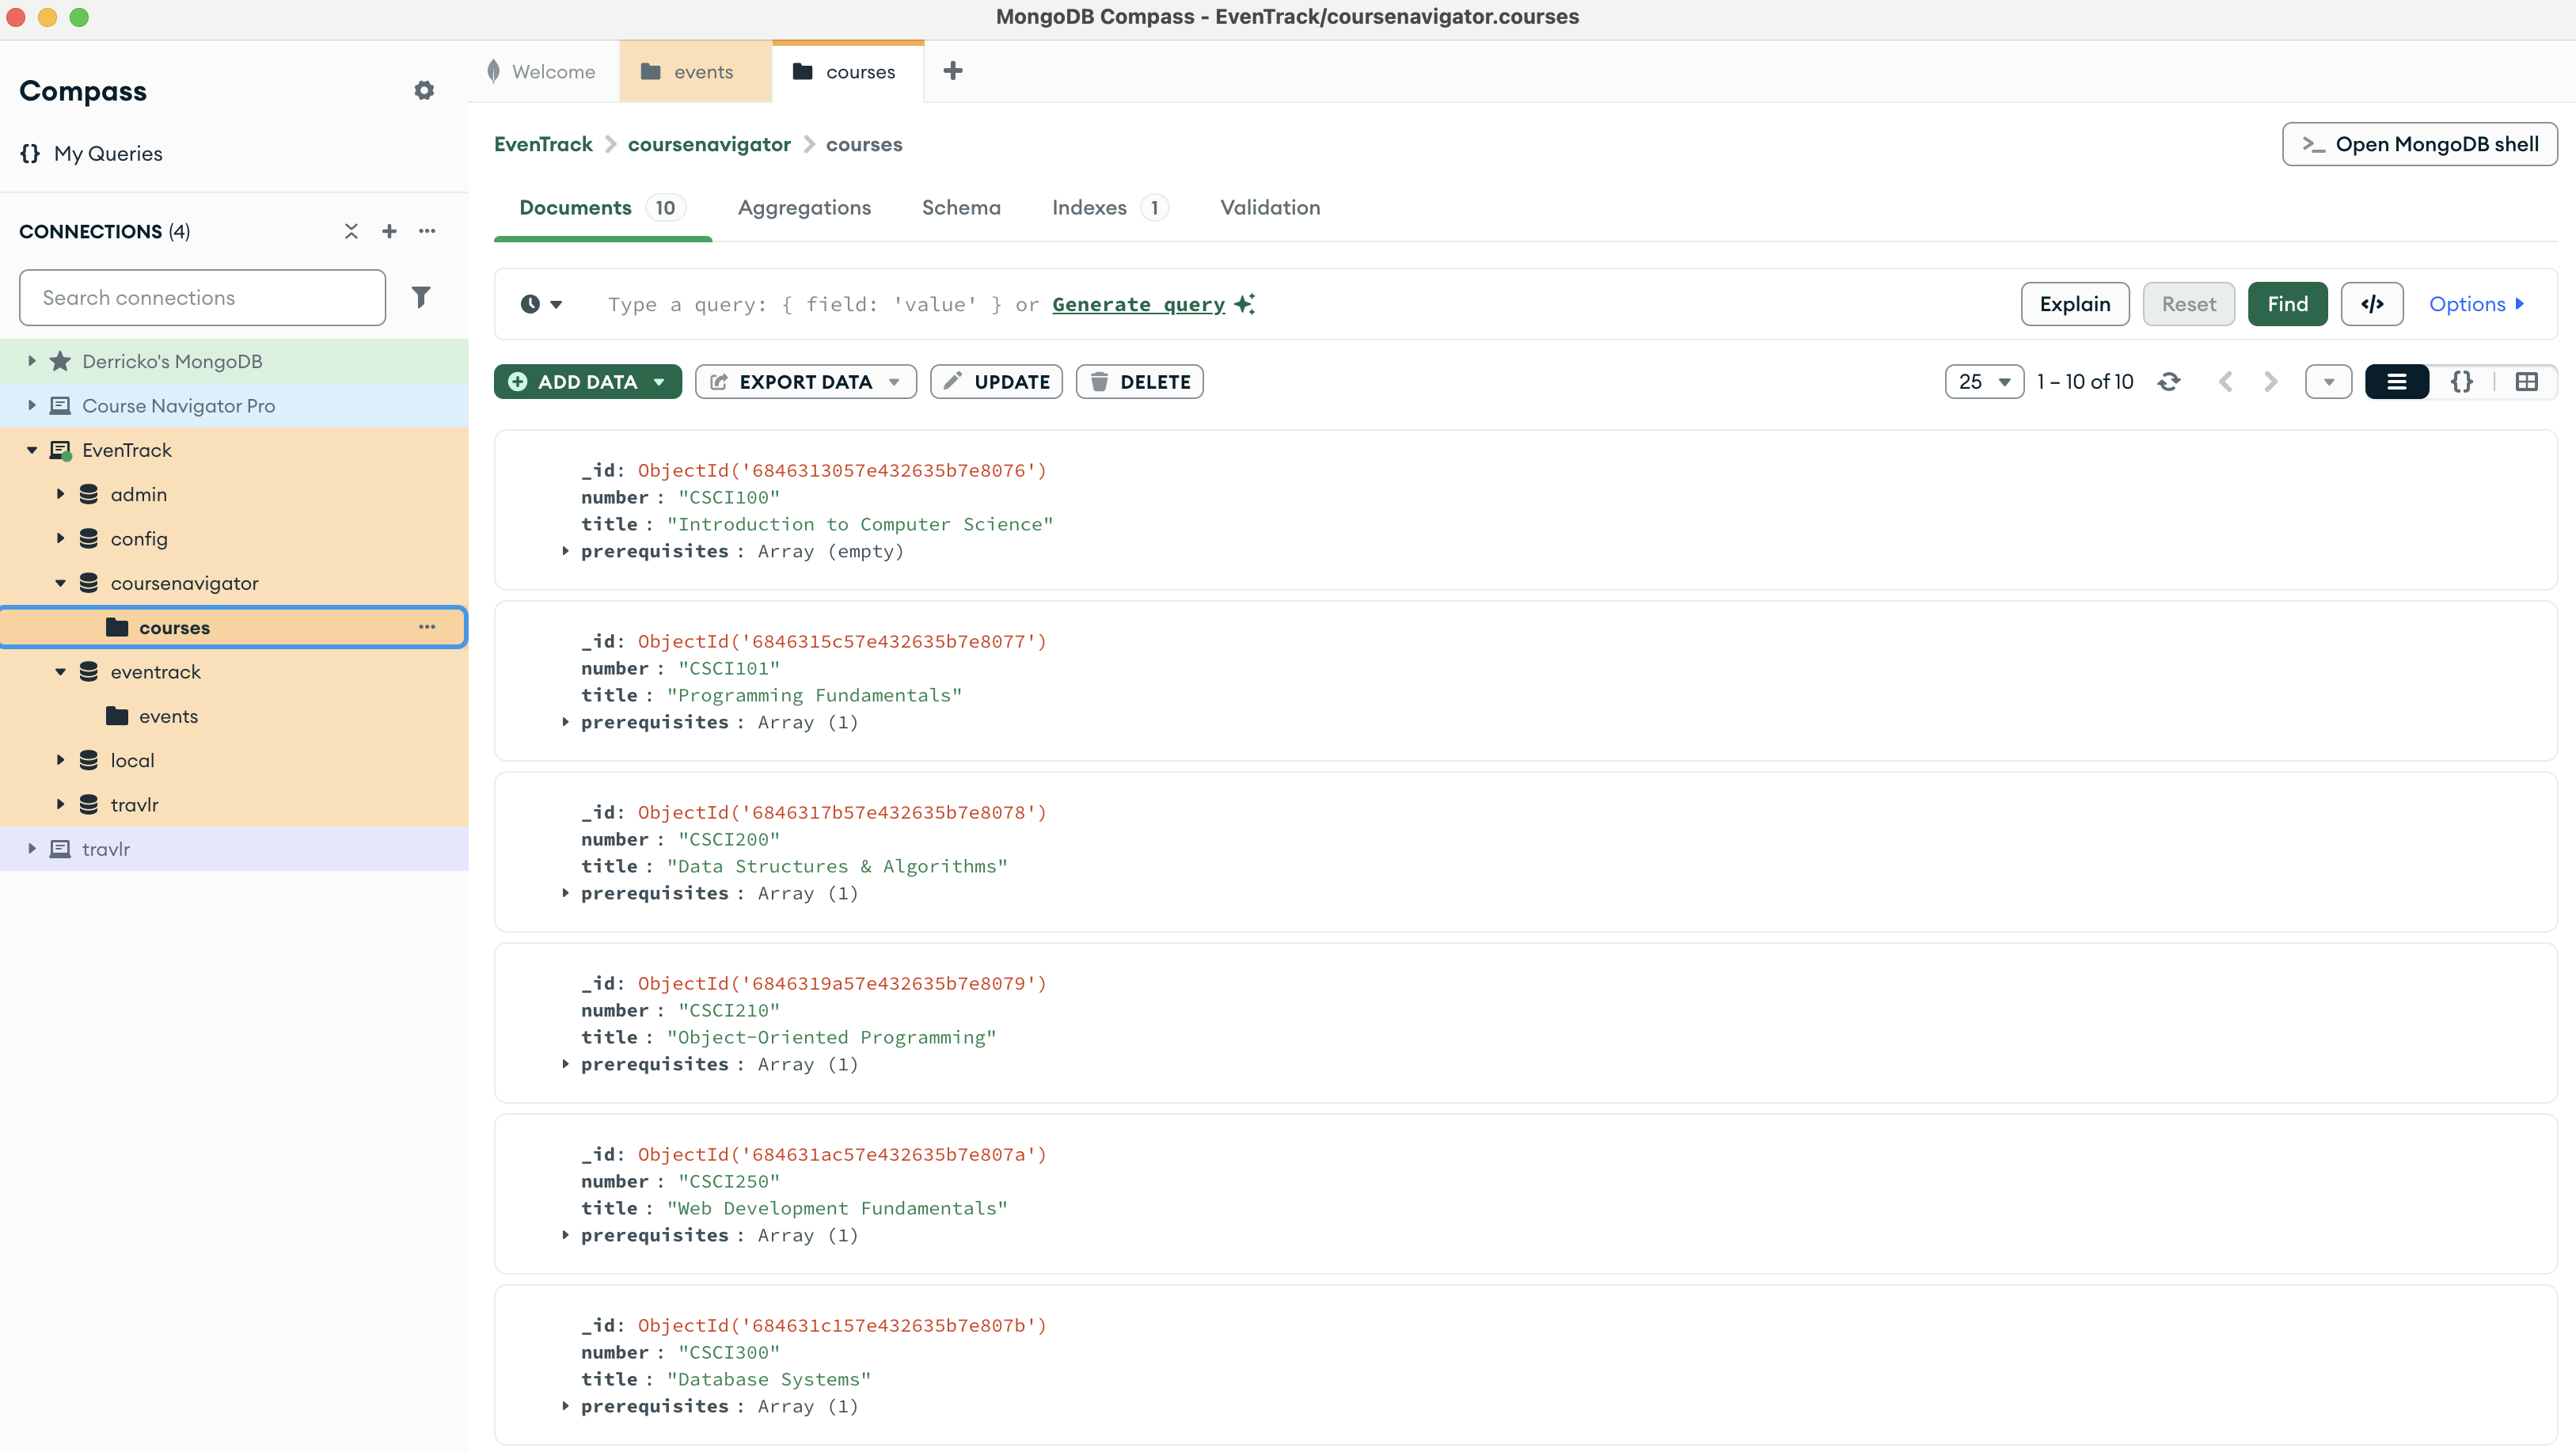Switch to list view
The width and height of the screenshot is (2576, 1452).
point(2396,382)
